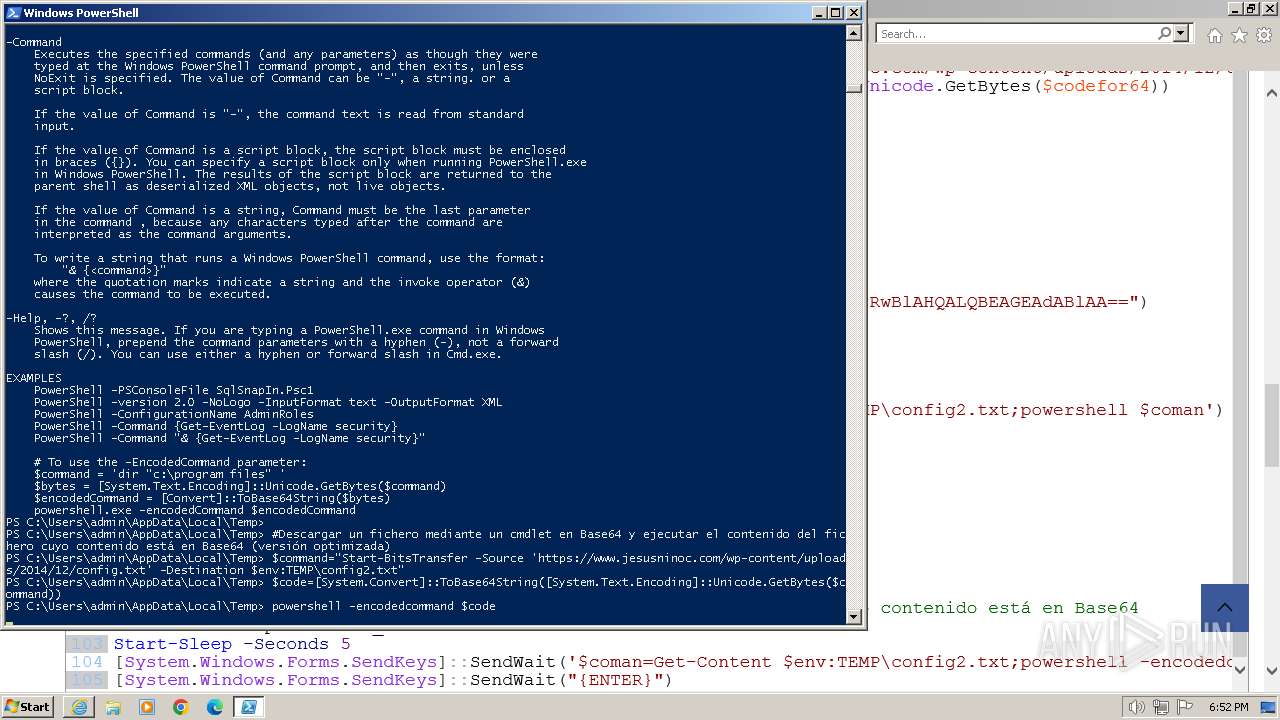Click the PowerShell icon in the window title bar

pos(13,13)
